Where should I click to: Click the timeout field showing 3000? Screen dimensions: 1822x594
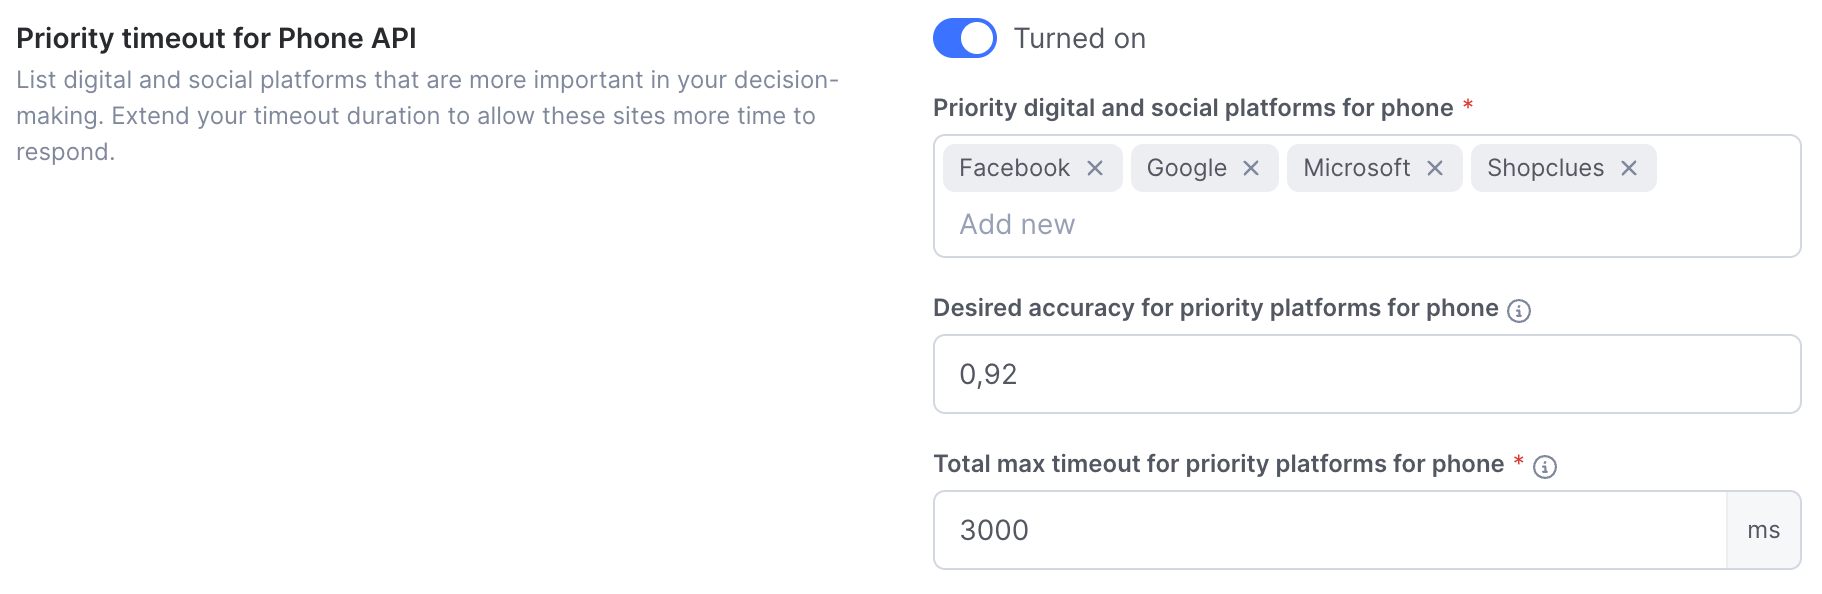tap(1330, 530)
